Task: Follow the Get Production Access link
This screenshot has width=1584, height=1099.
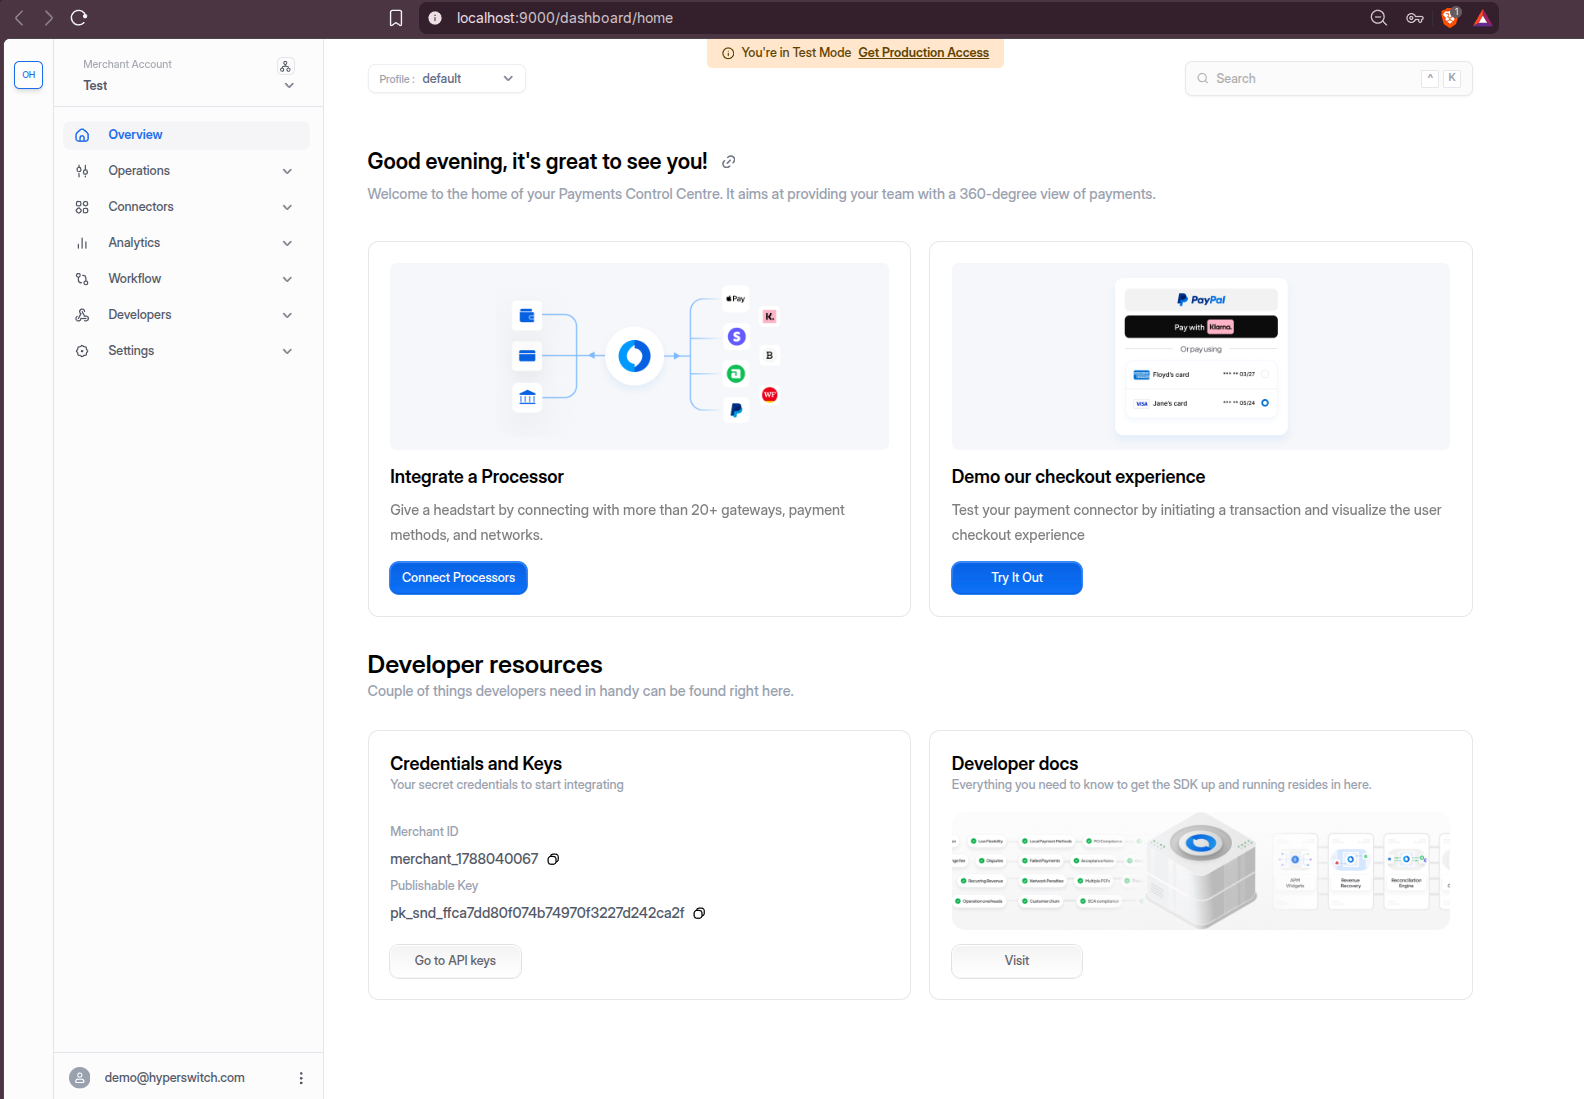Action: 923,53
